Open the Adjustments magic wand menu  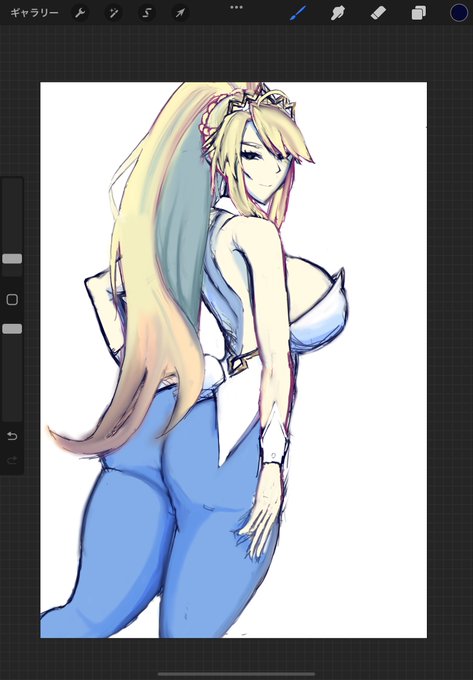[x=113, y=13]
